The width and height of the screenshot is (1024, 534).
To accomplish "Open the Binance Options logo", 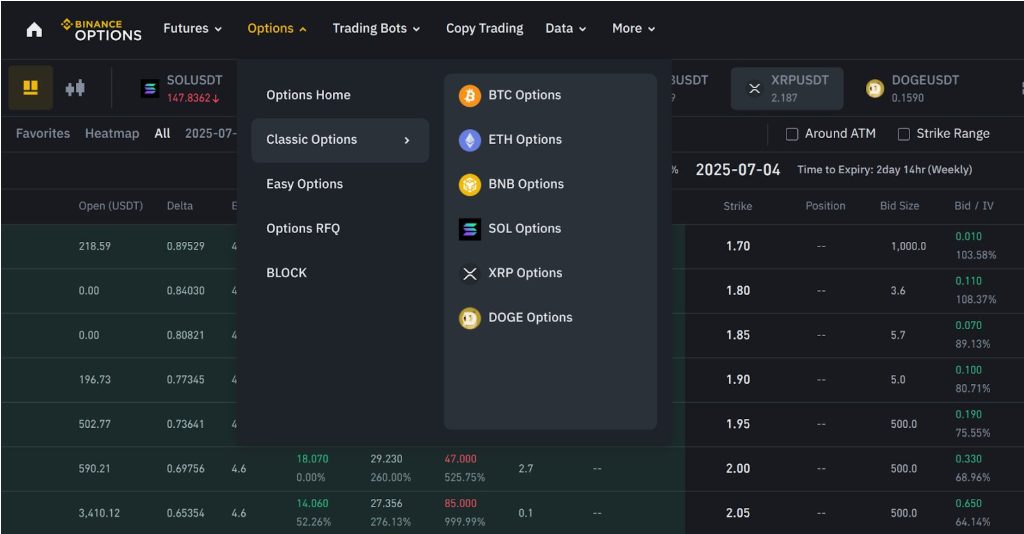I will (101, 29).
